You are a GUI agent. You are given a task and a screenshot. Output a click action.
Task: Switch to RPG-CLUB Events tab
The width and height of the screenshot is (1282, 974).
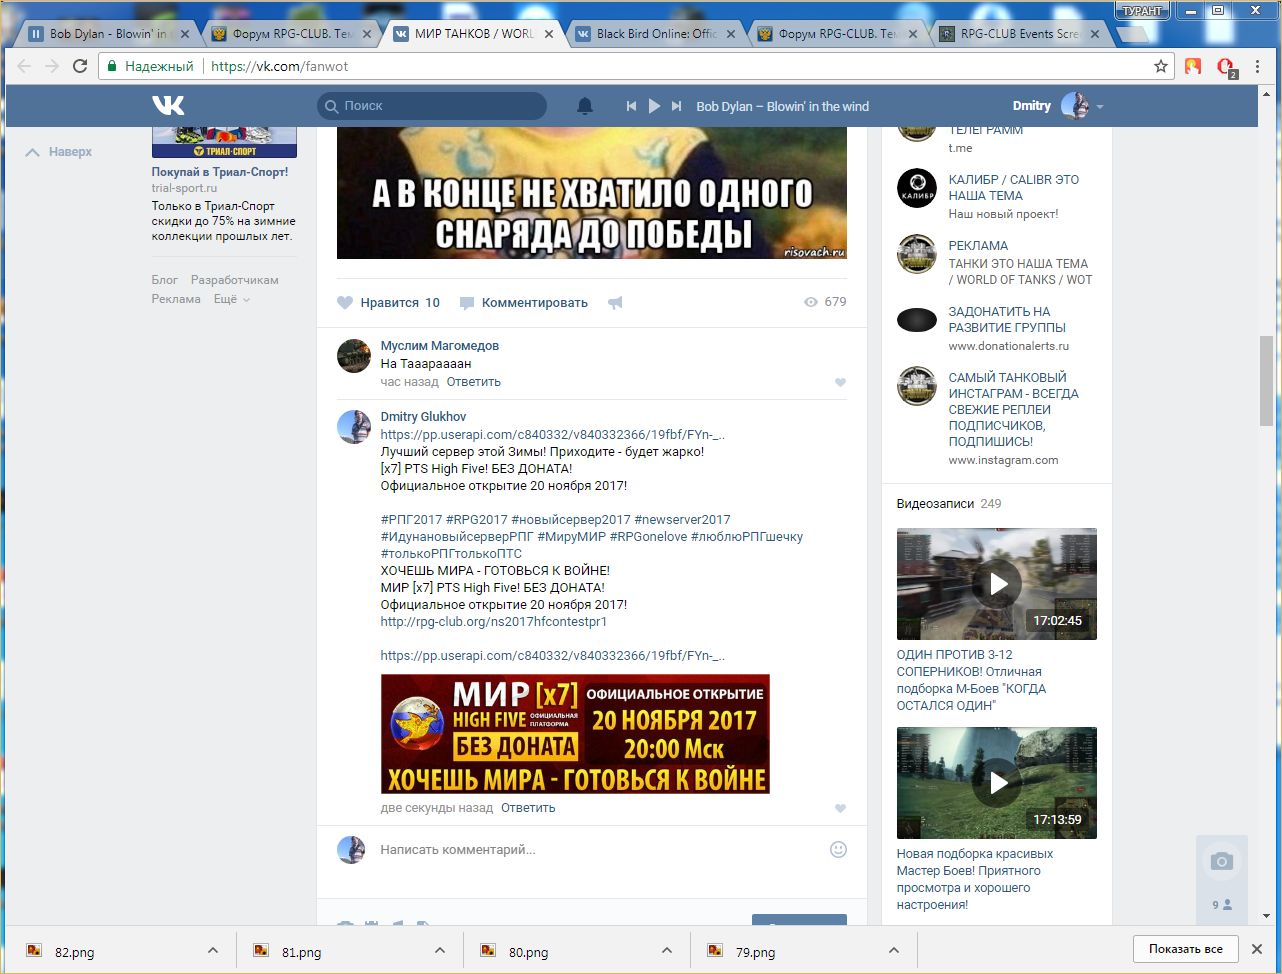click(1020, 33)
